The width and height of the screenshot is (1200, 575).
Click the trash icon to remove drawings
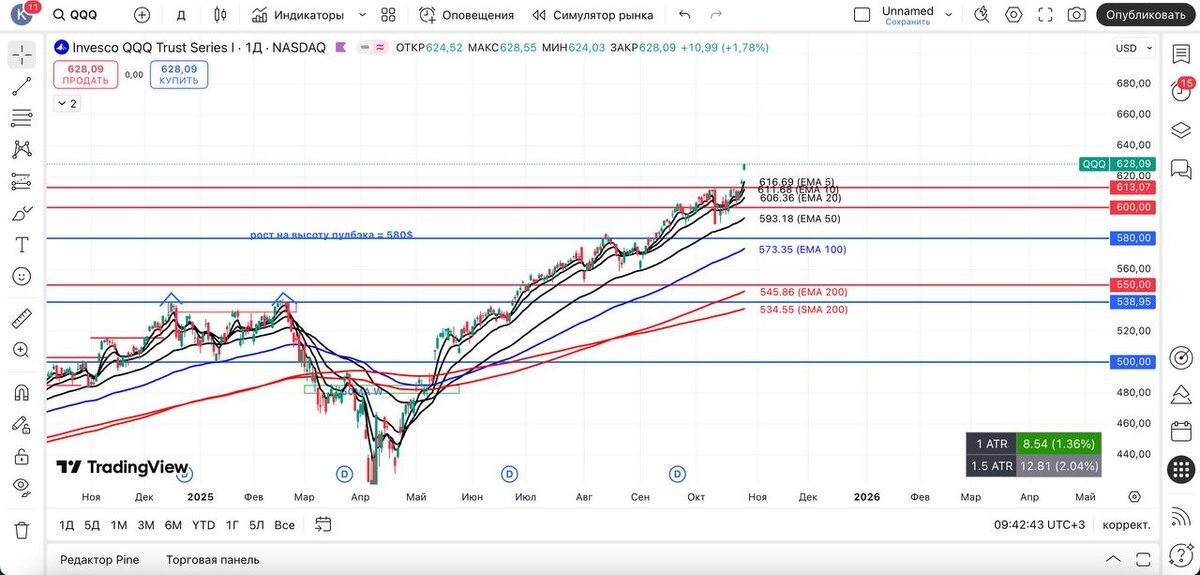21,530
